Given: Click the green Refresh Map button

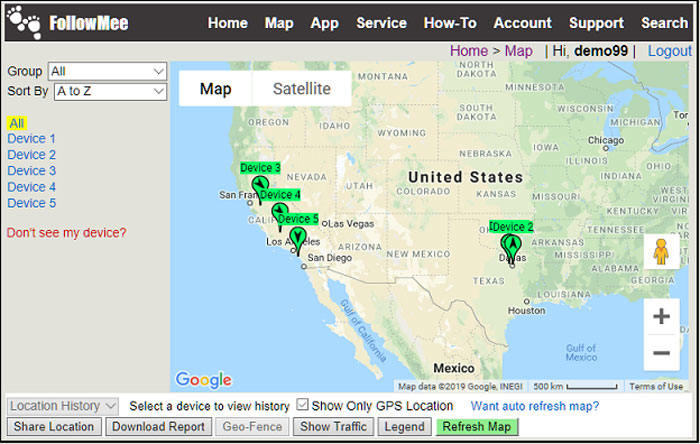Looking at the screenshot, I should (x=477, y=427).
